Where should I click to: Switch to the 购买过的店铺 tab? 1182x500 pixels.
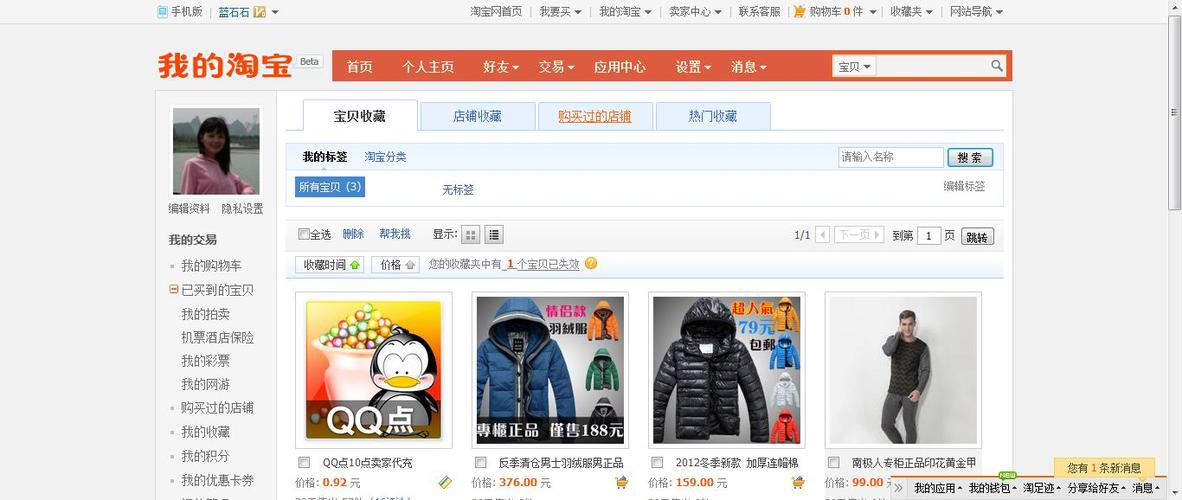click(x=595, y=116)
